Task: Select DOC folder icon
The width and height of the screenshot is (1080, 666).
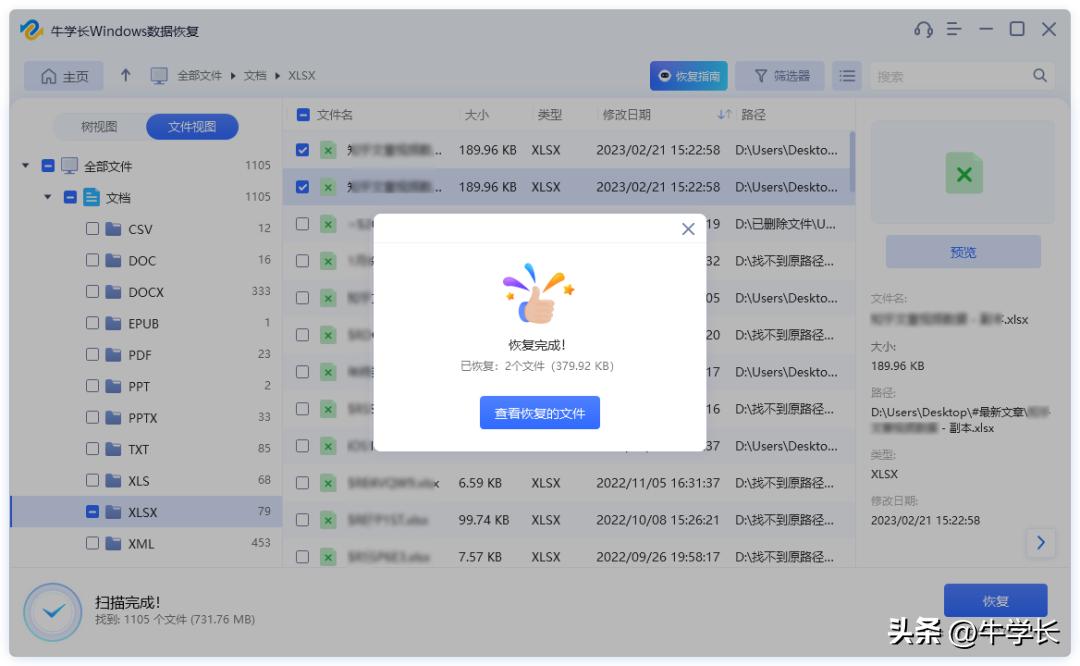Action: point(114,260)
